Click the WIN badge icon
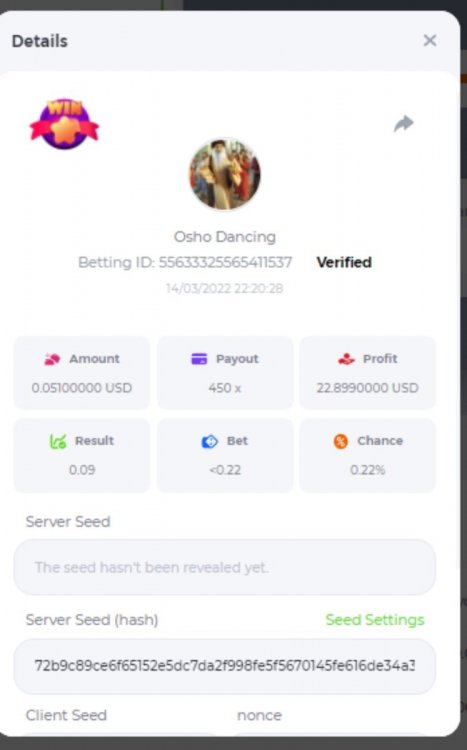Screen dimensions: 467x750 [x=65, y=124]
